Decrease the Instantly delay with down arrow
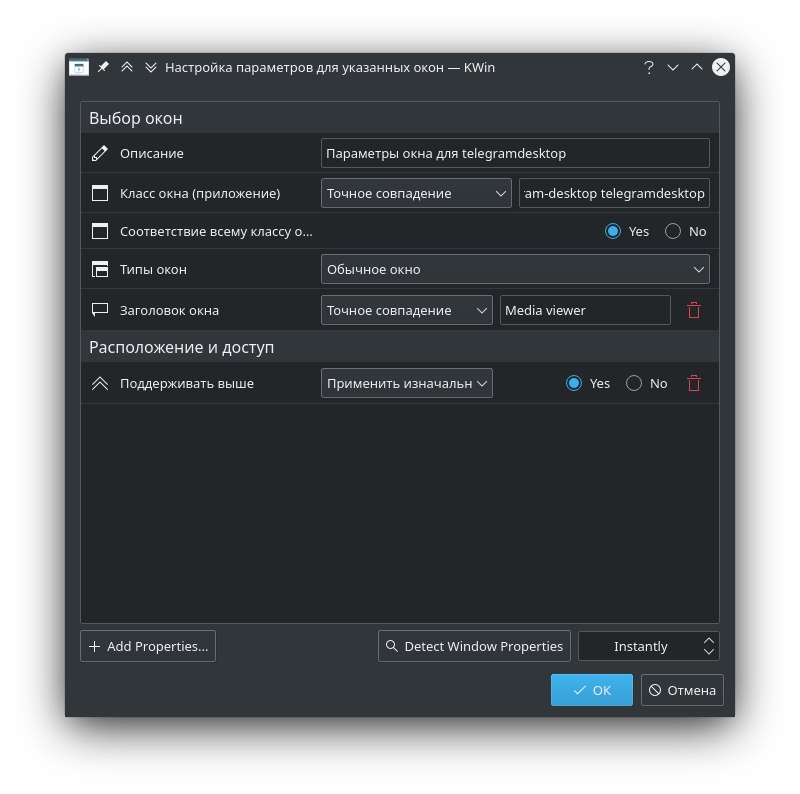800x794 pixels. 709,652
